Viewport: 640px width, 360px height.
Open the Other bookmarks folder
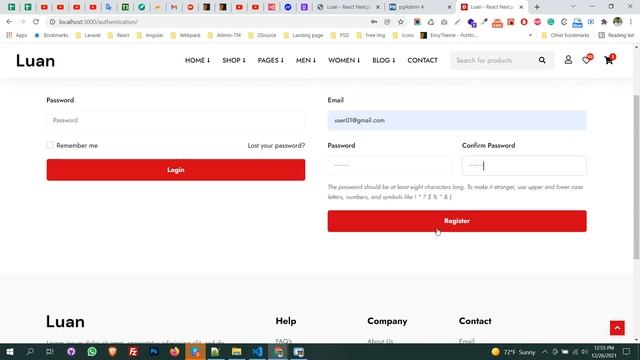click(x=565, y=35)
